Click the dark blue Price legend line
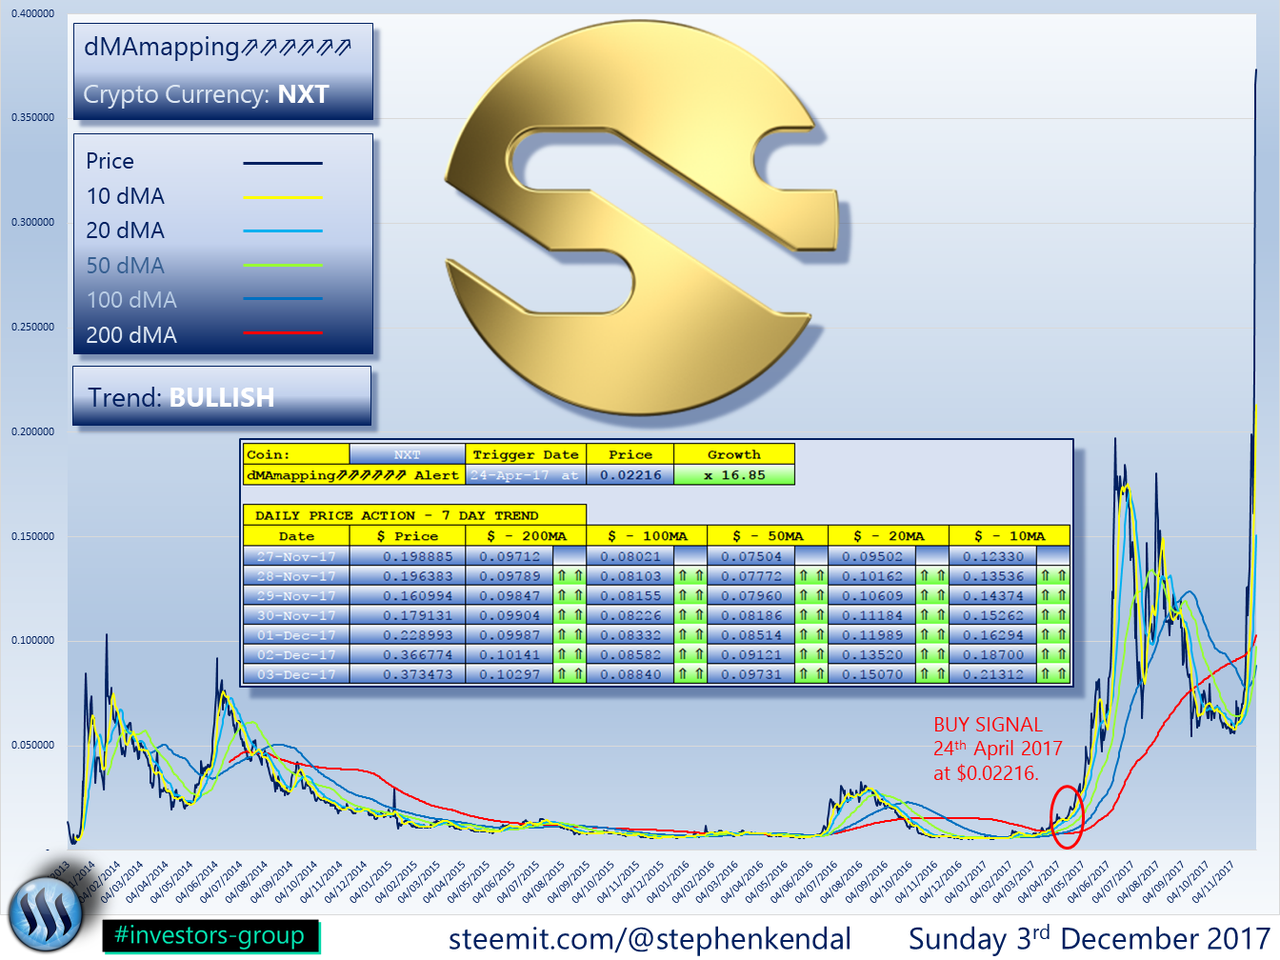 point(283,163)
